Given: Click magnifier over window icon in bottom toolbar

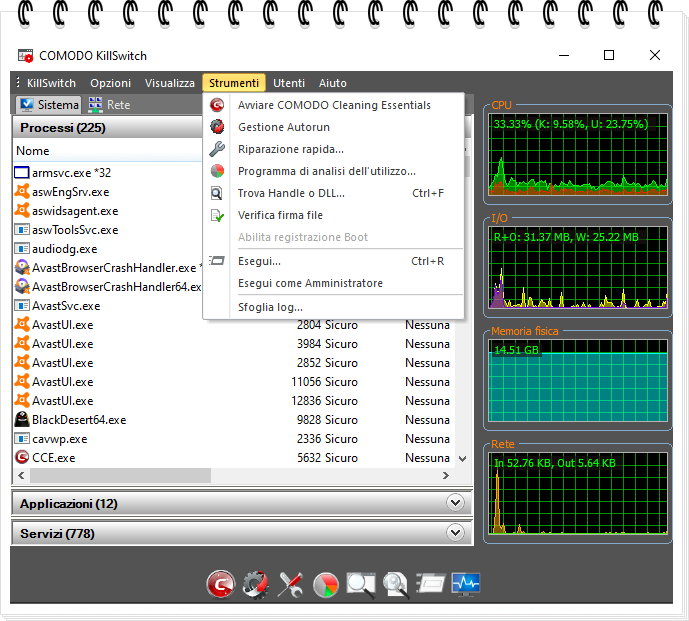Looking at the screenshot, I should [x=361, y=585].
